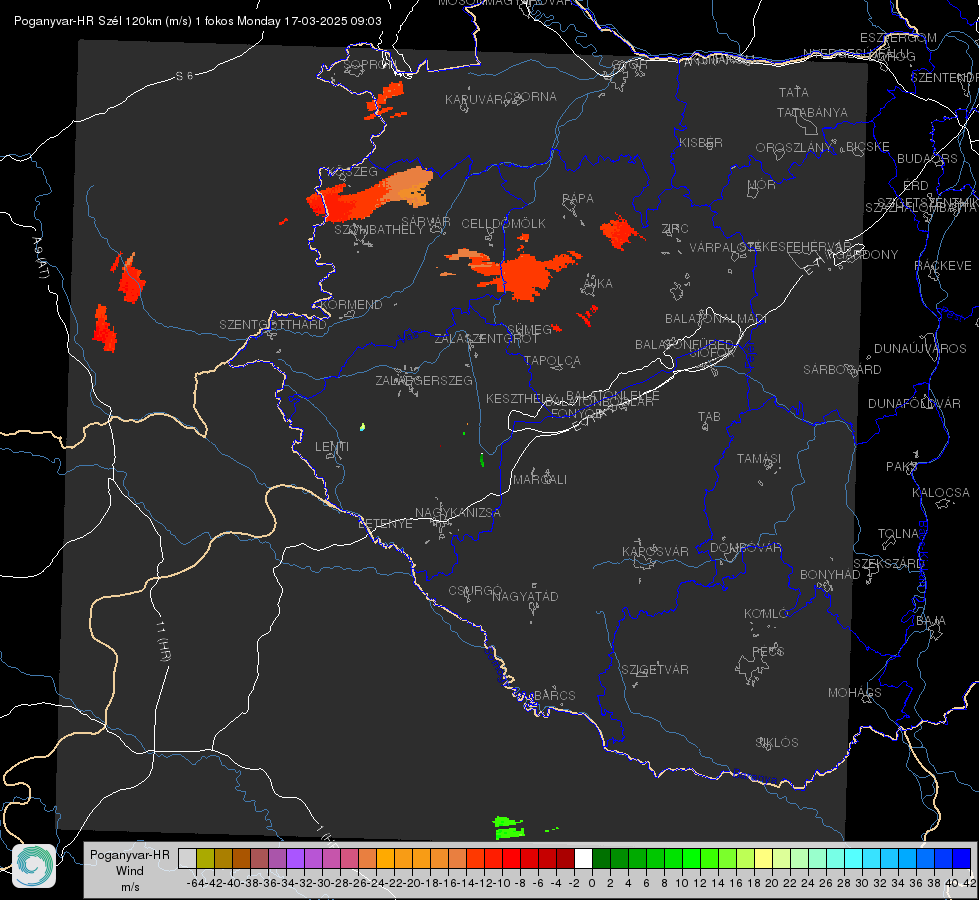Screen dimensions: 979x900
Task: Click the KISBER city label
Action: click(x=701, y=142)
